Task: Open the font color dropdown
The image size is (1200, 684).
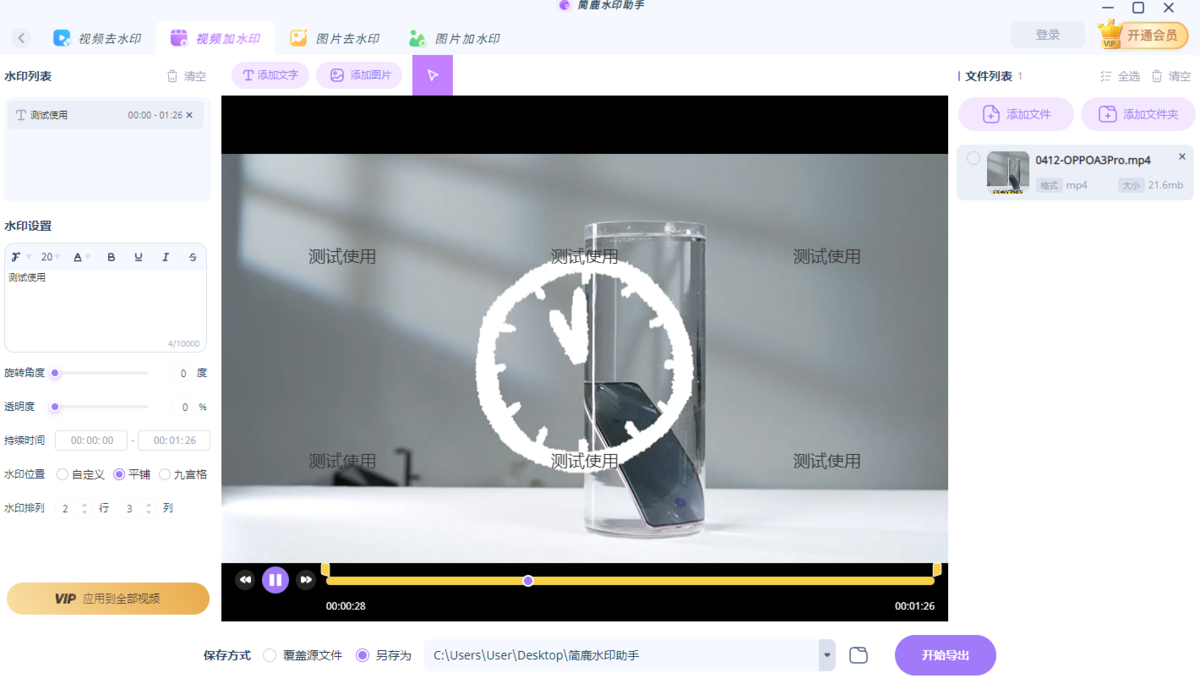Action: pos(82,257)
